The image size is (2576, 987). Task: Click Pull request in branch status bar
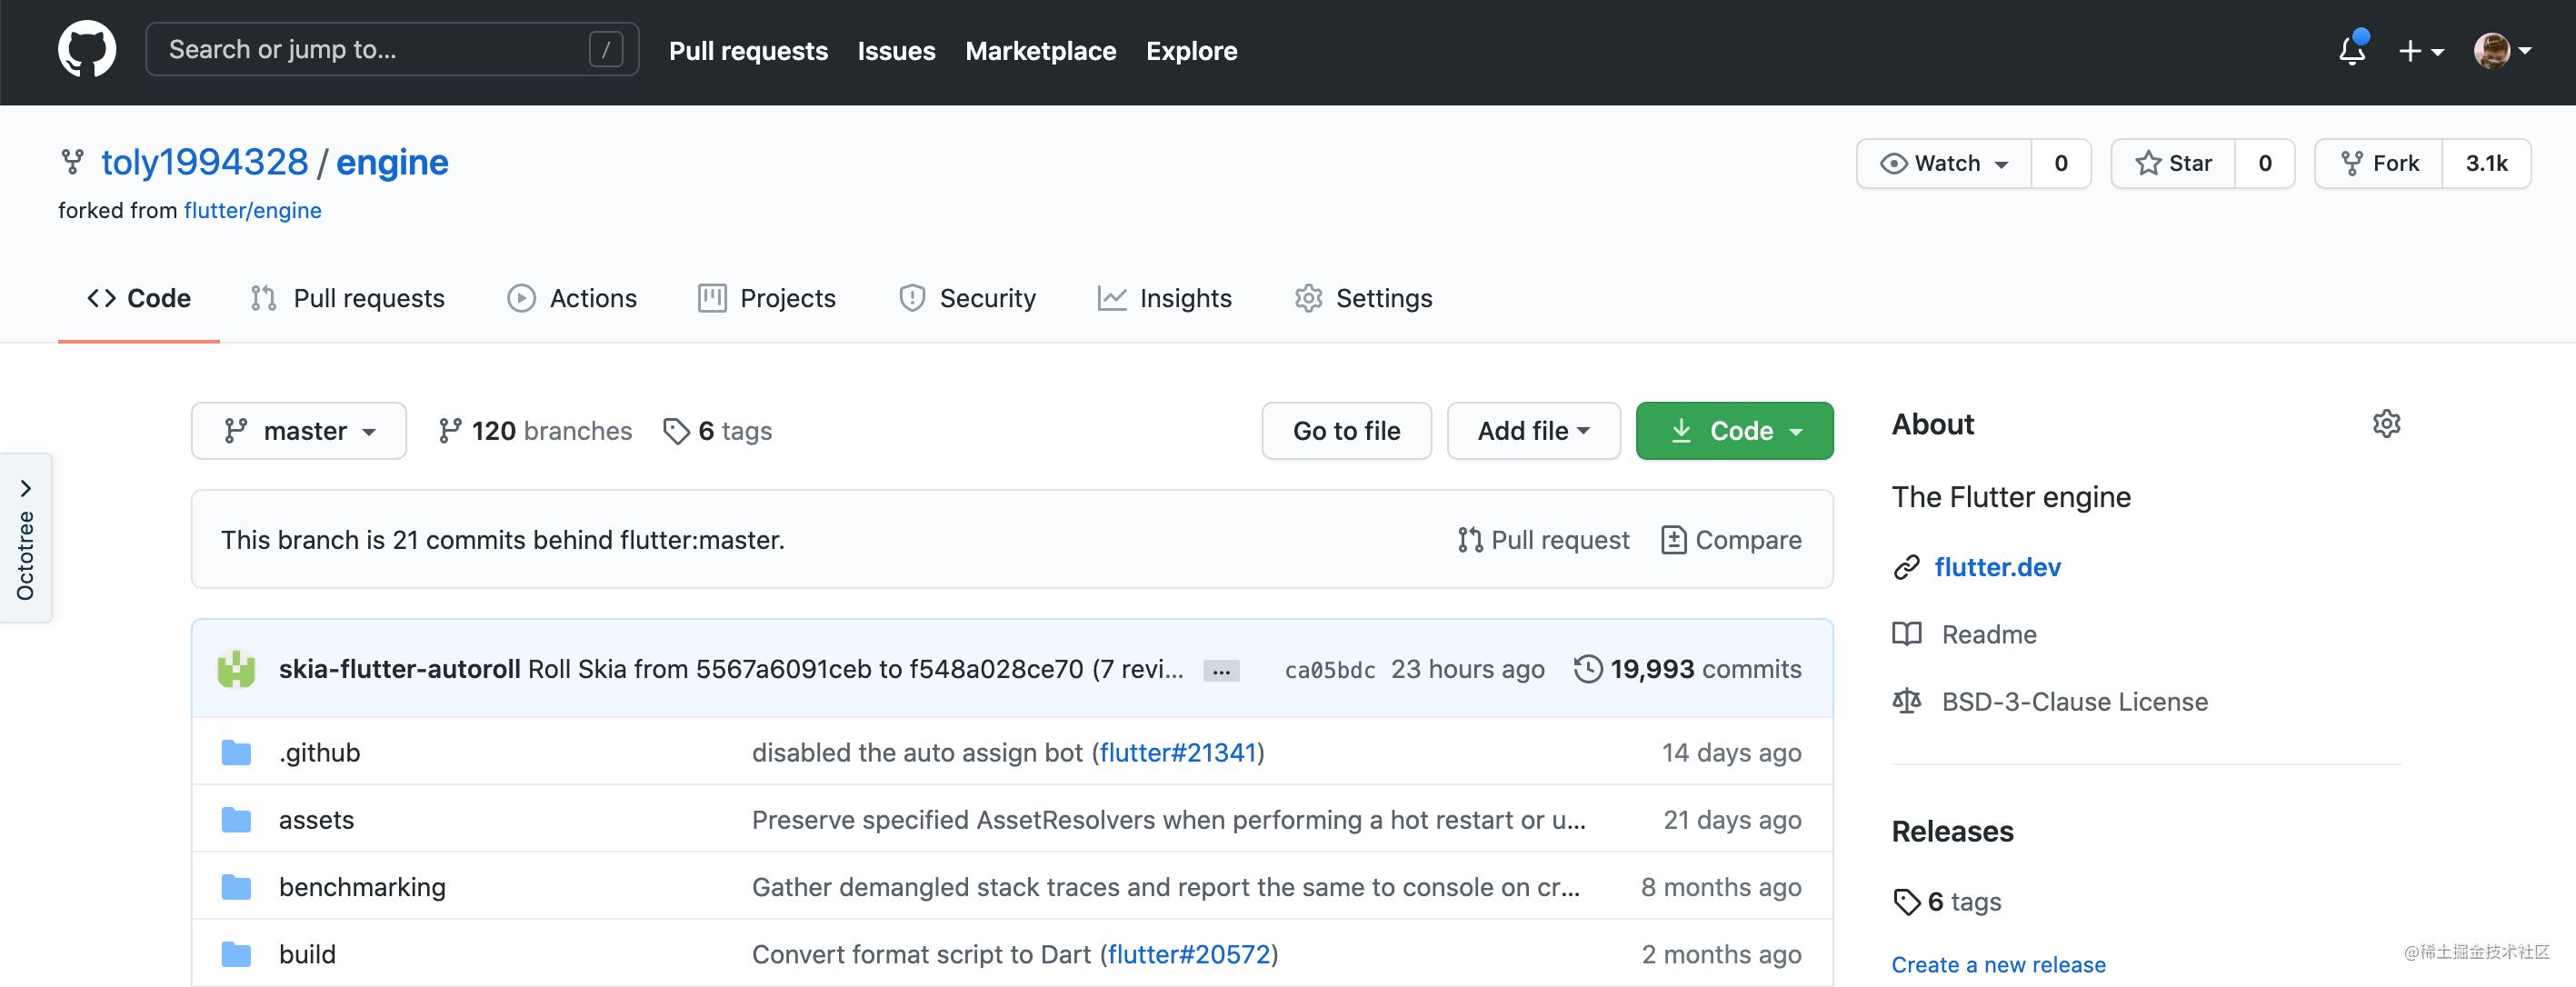tap(1543, 540)
